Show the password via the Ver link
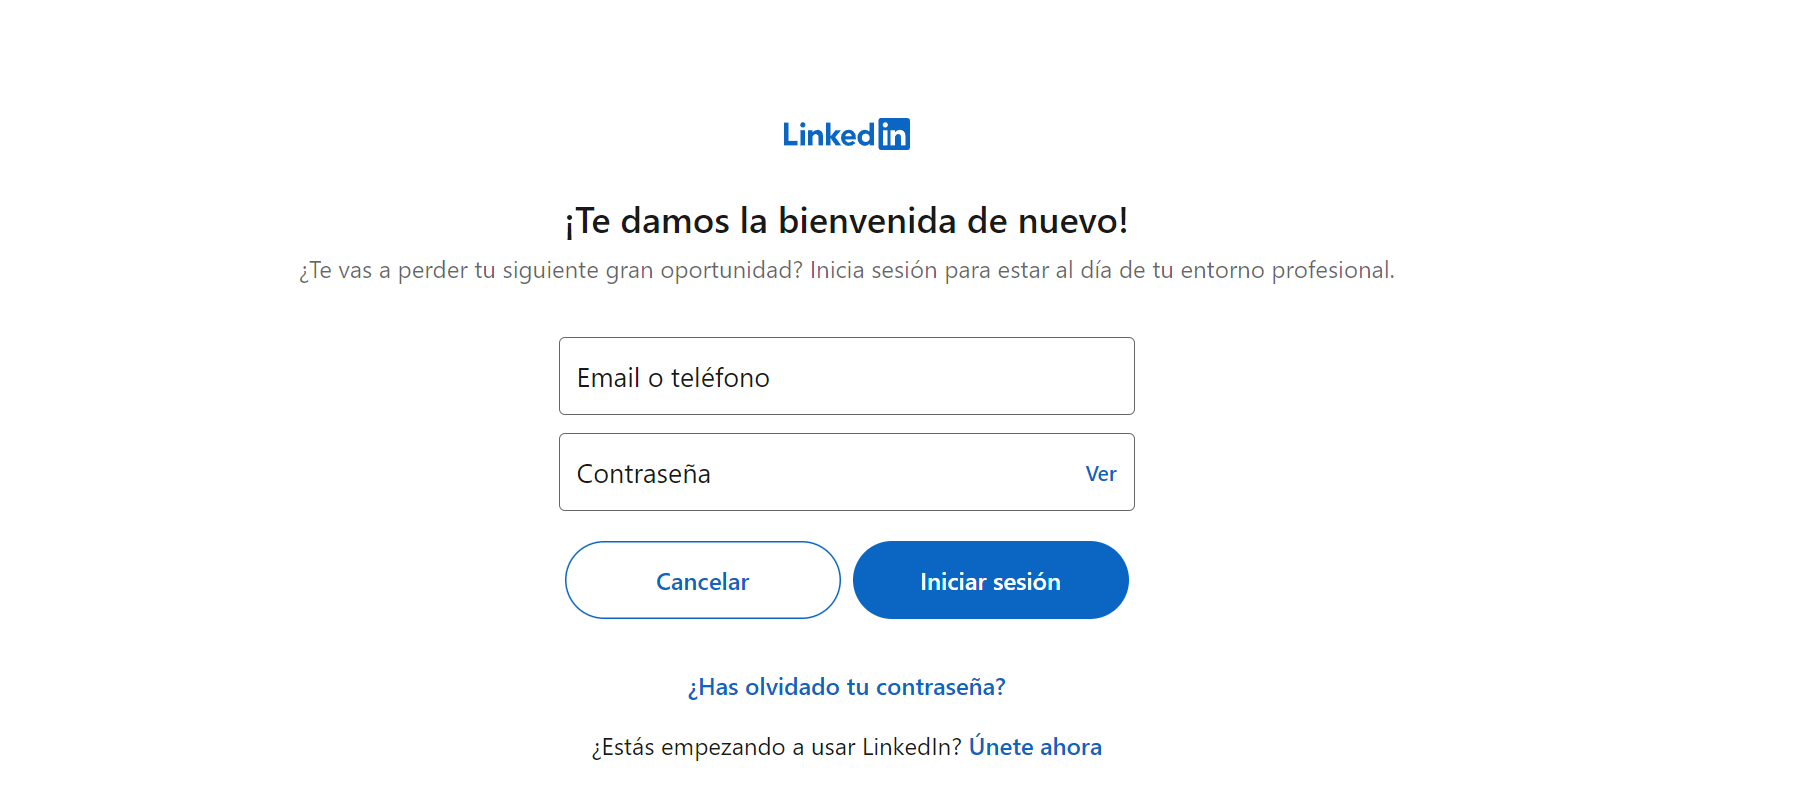 click(x=1101, y=473)
